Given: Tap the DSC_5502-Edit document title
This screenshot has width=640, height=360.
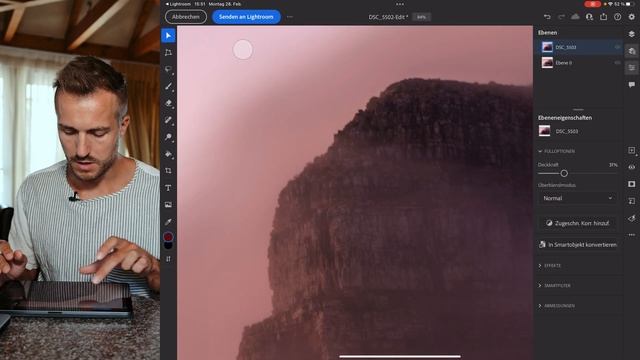Looking at the screenshot, I should [388, 17].
